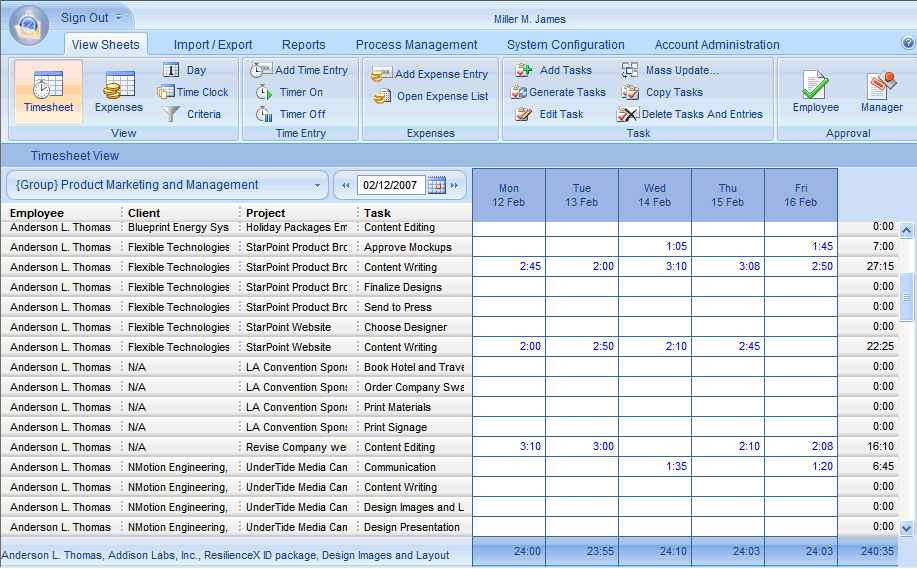Switch to the Reports tab
Viewport: 917px width, 569px height.
(303, 45)
